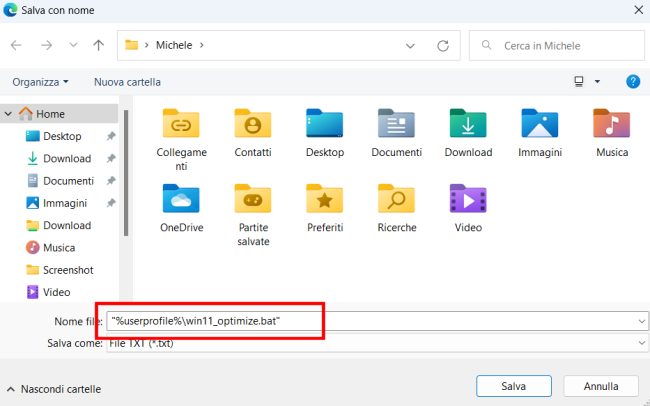This screenshot has height=406, width=650.
Task: Open the Partite salvate folder
Action: pos(253,215)
